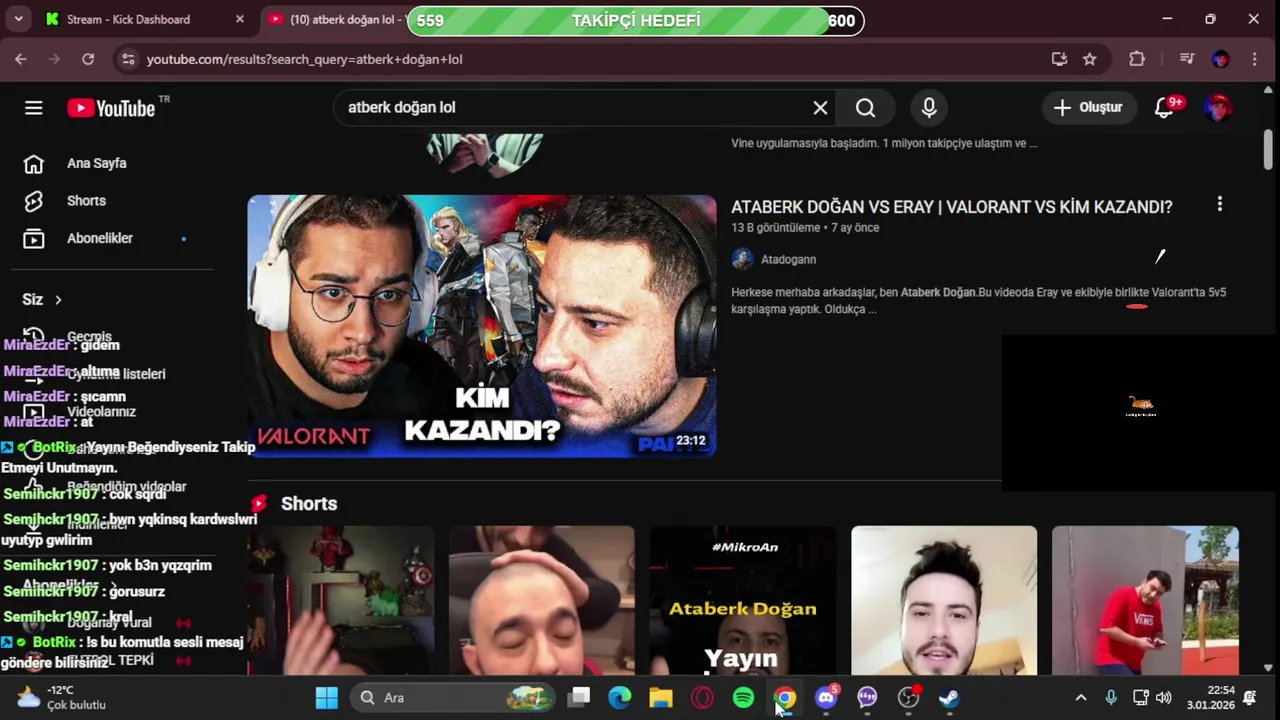This screenshot has width=1280, height=720.
Task: Open ATABERK DOĞAN VS ERAY video title
Action: click(951, 207)
